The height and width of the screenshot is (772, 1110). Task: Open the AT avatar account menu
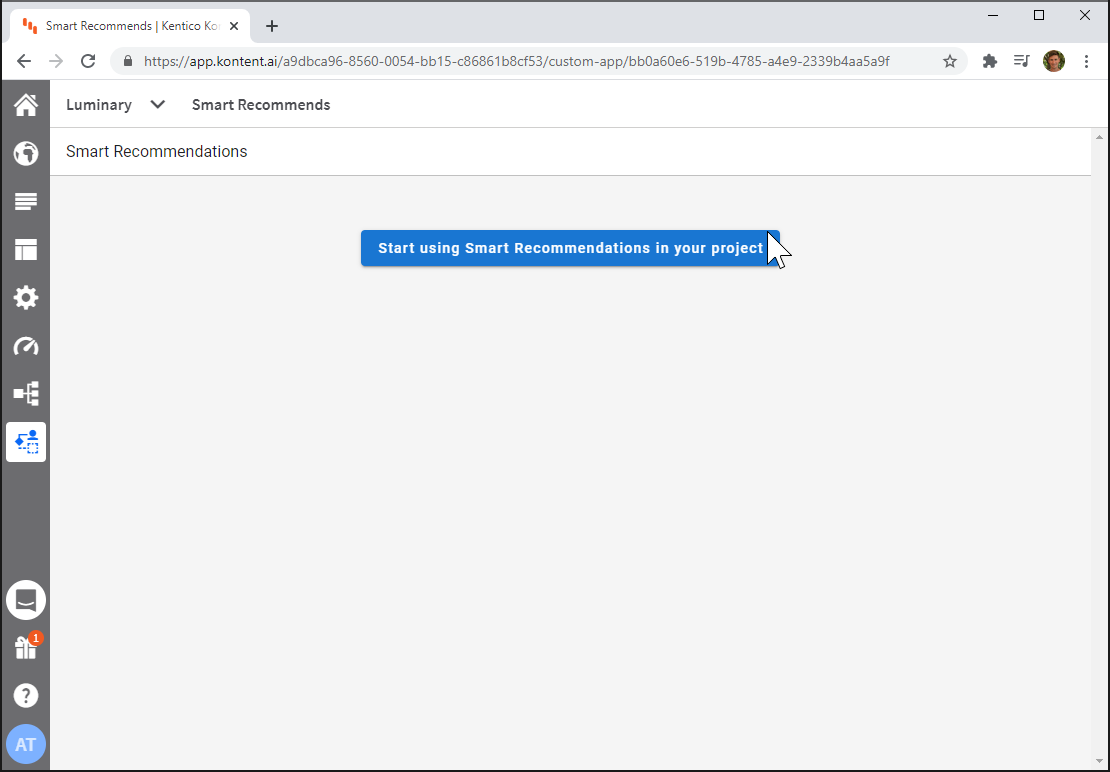(x=25, y=744)
